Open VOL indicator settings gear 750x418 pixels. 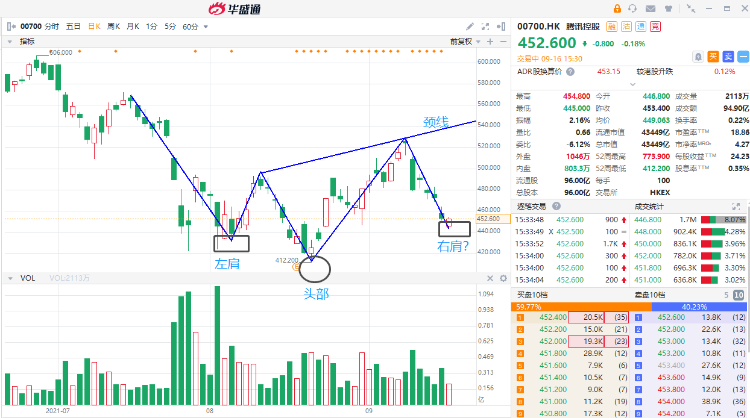point(503,278)
